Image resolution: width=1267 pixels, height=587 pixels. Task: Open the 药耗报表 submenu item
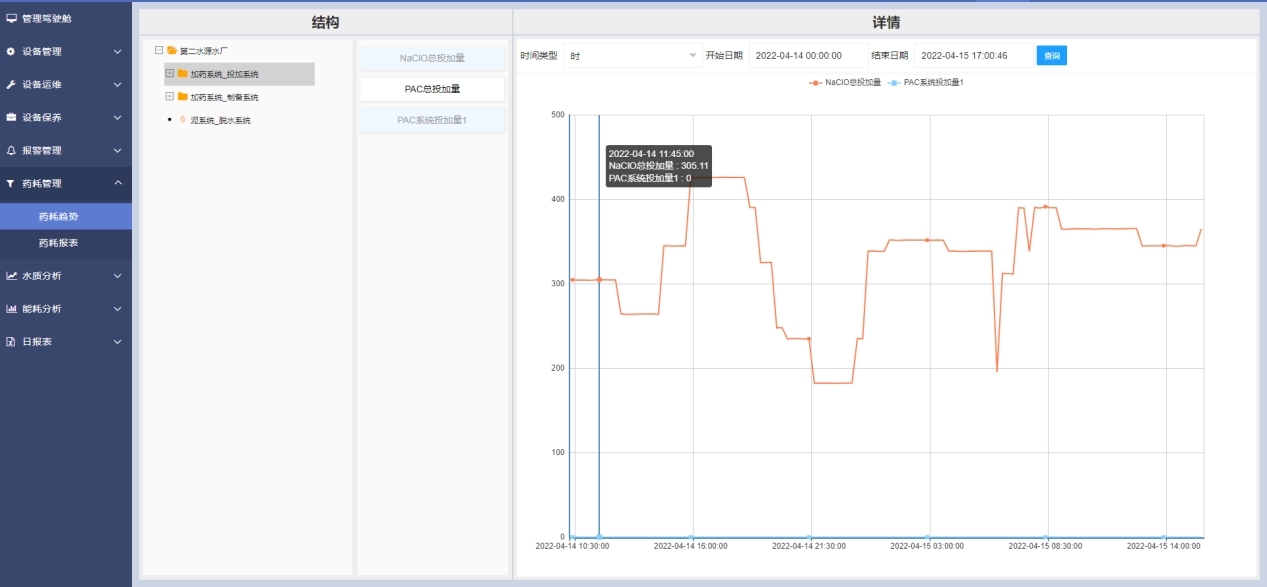(58, 243)
